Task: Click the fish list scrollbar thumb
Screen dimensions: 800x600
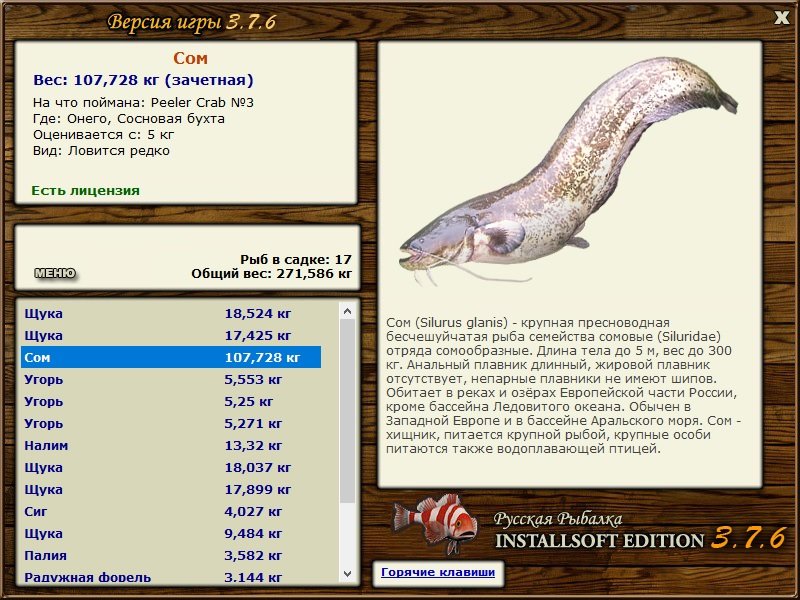Action: (347, 411)
